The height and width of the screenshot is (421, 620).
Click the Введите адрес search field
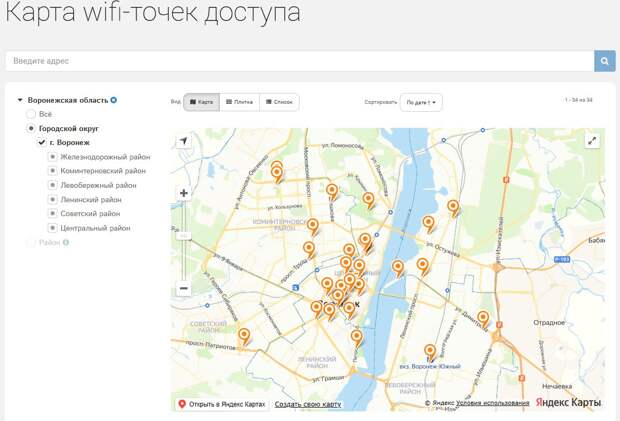point(300,61)
